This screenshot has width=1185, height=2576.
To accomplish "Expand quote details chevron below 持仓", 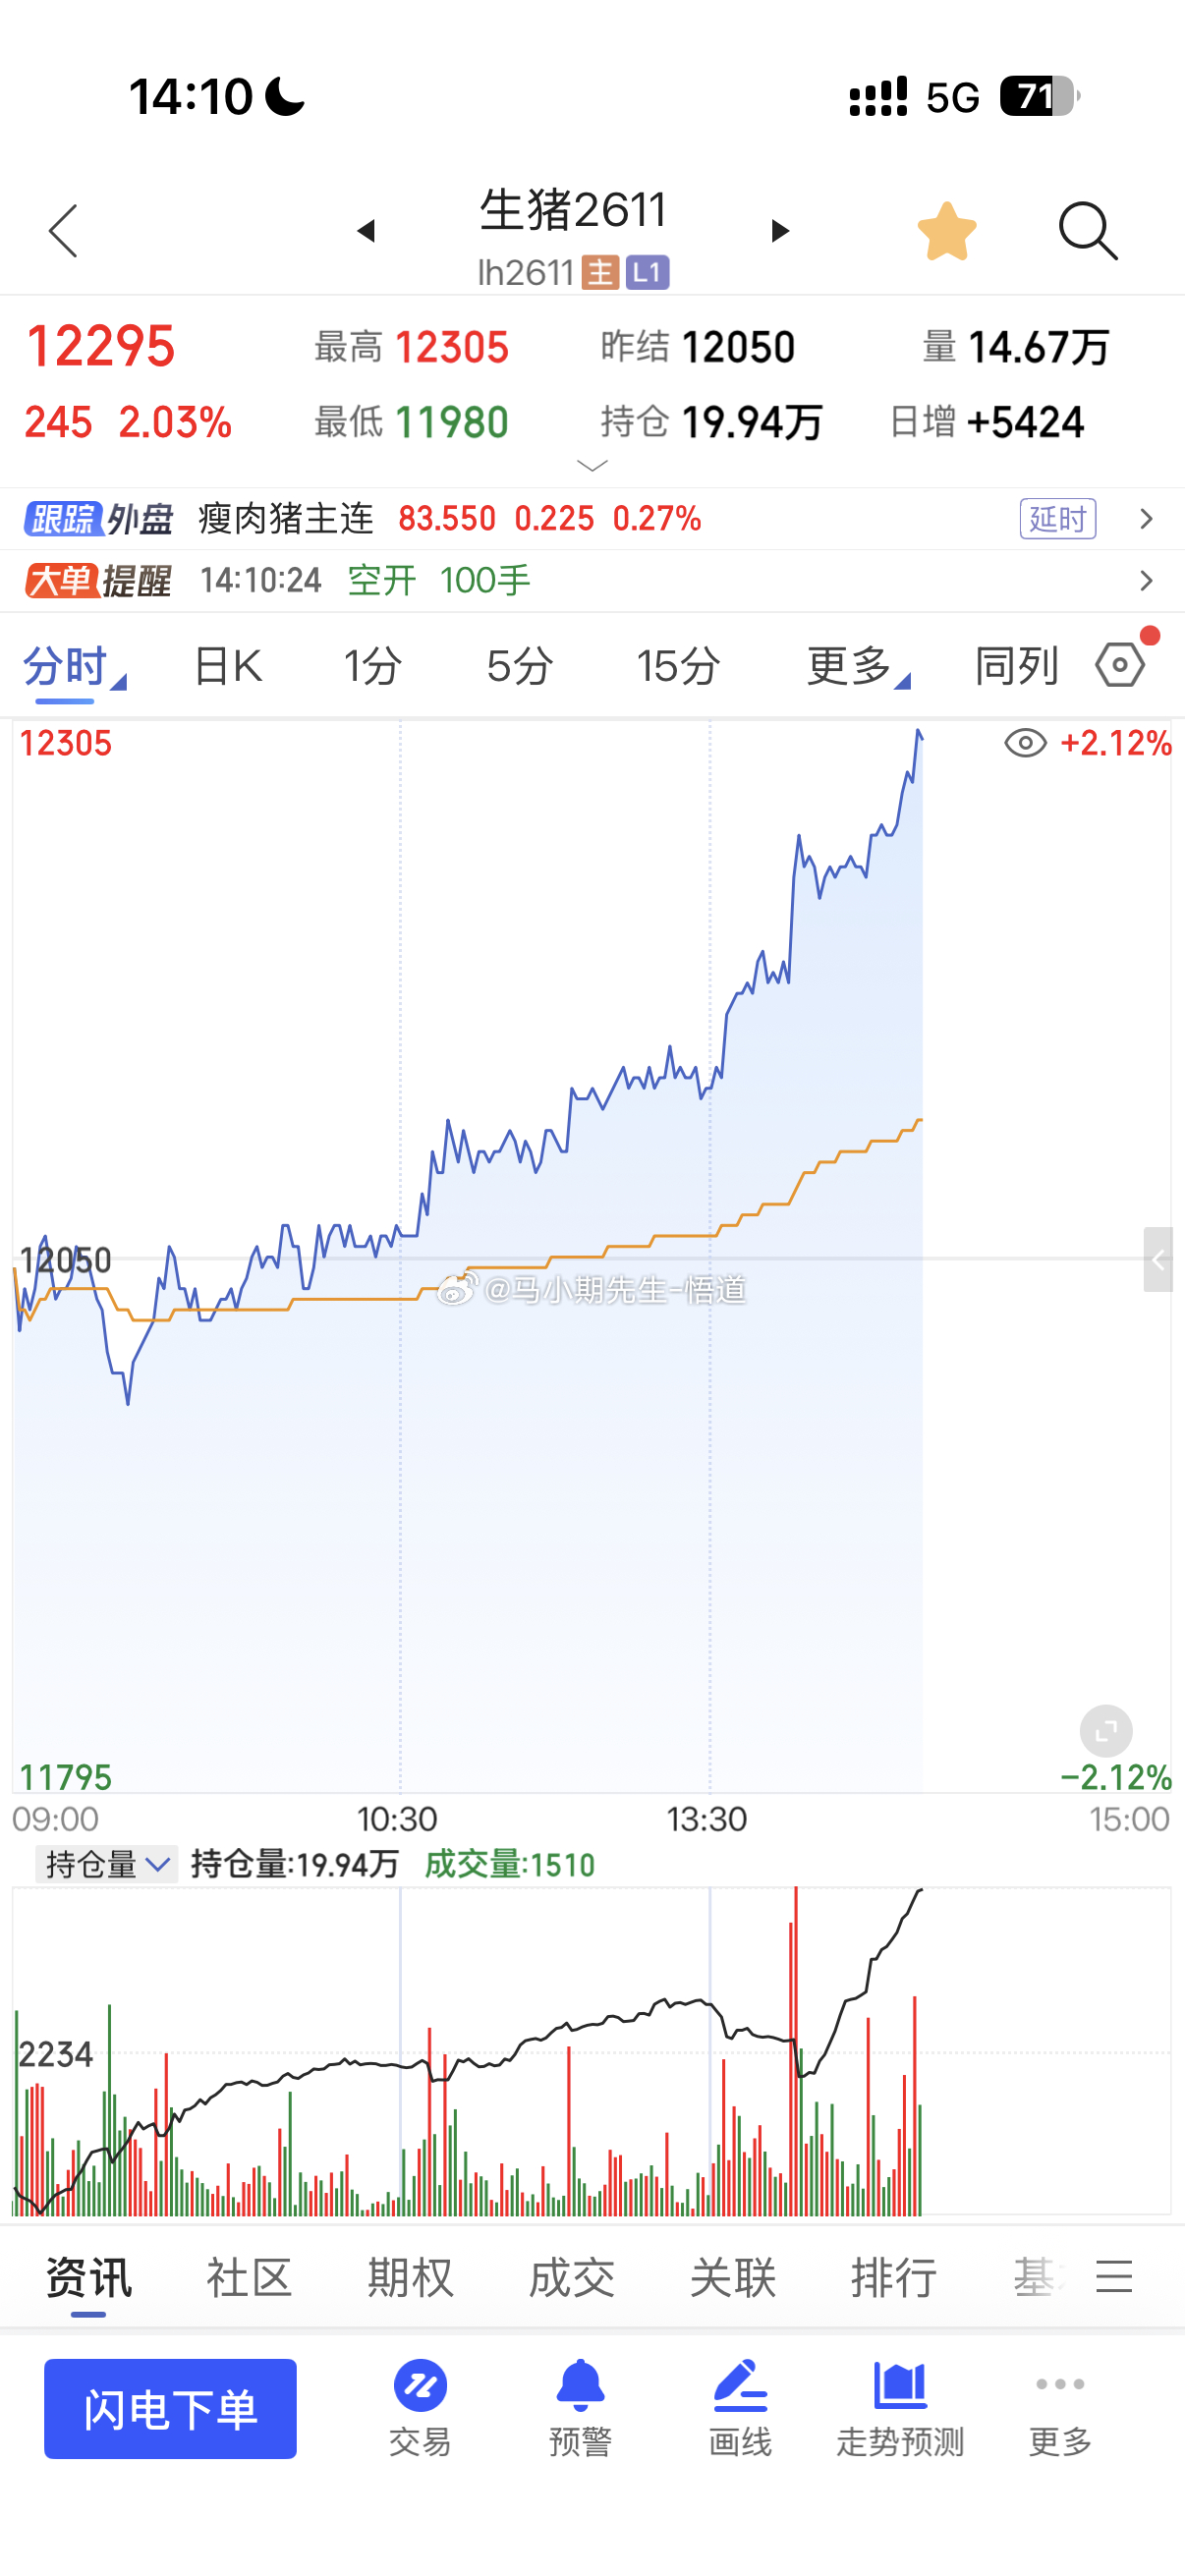I will tap(593, 466).
